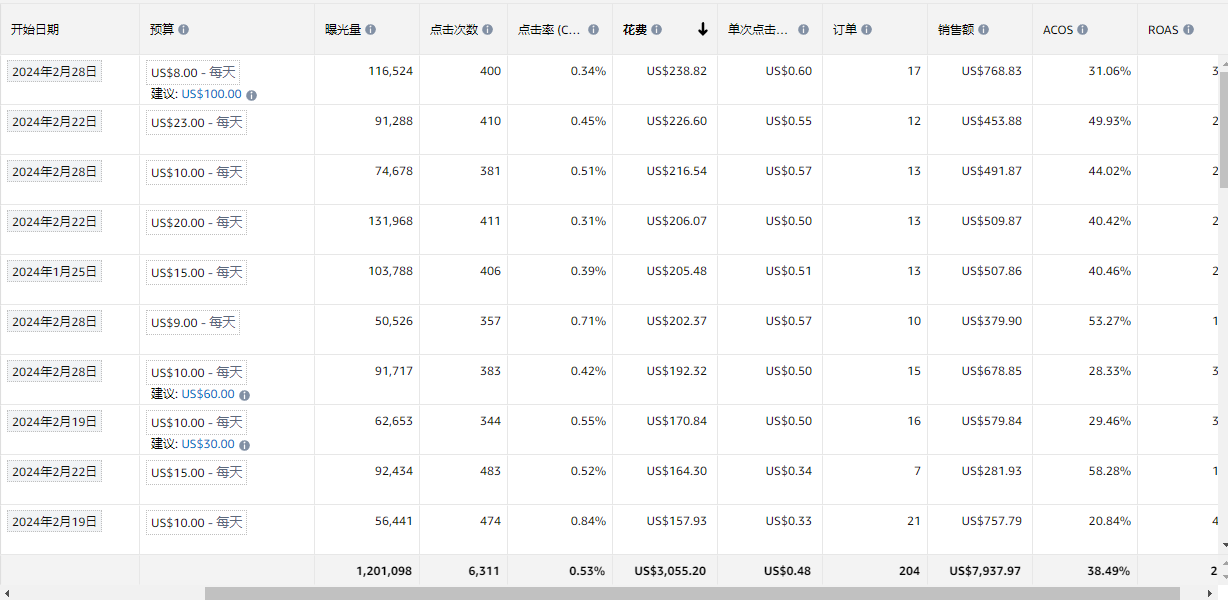
Task: Select the US$23.00 每天 budget field
Action: click(197, 121)
